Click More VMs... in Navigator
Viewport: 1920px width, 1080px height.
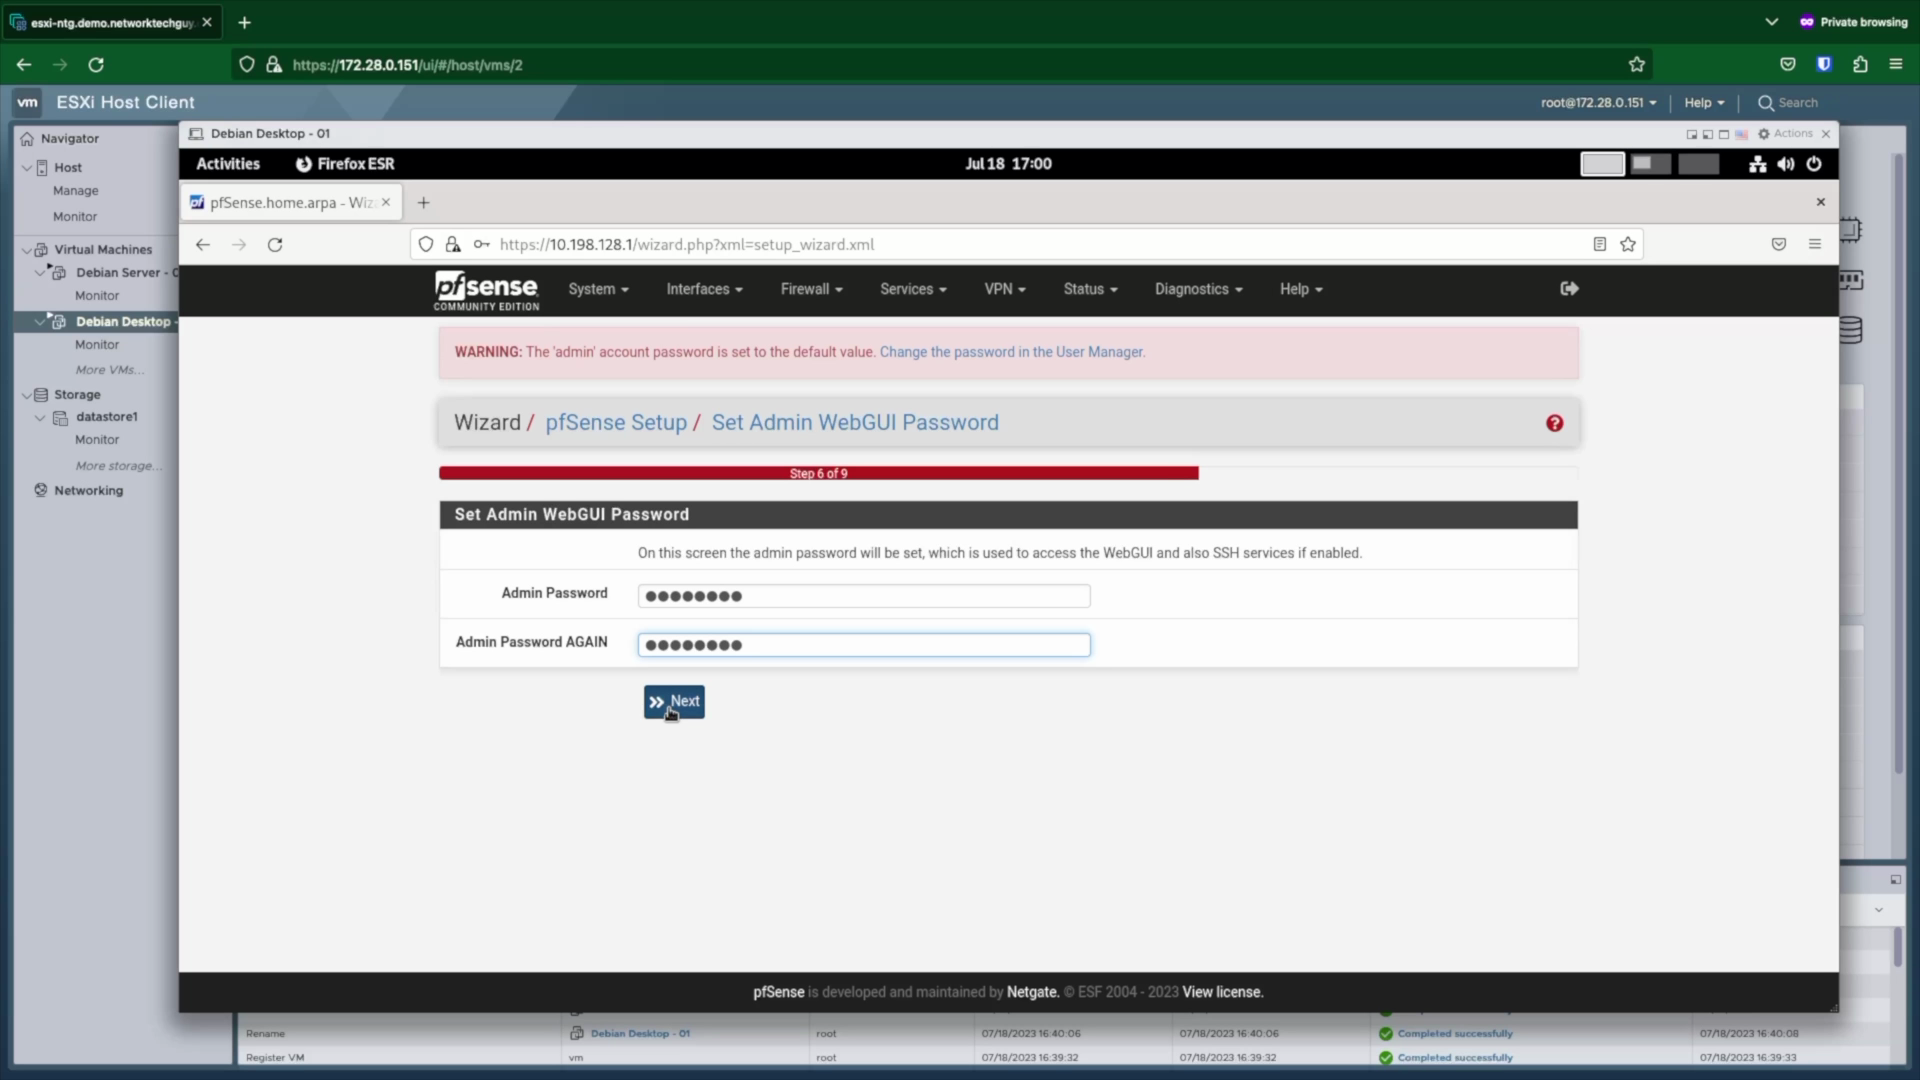tap(110, 370)
